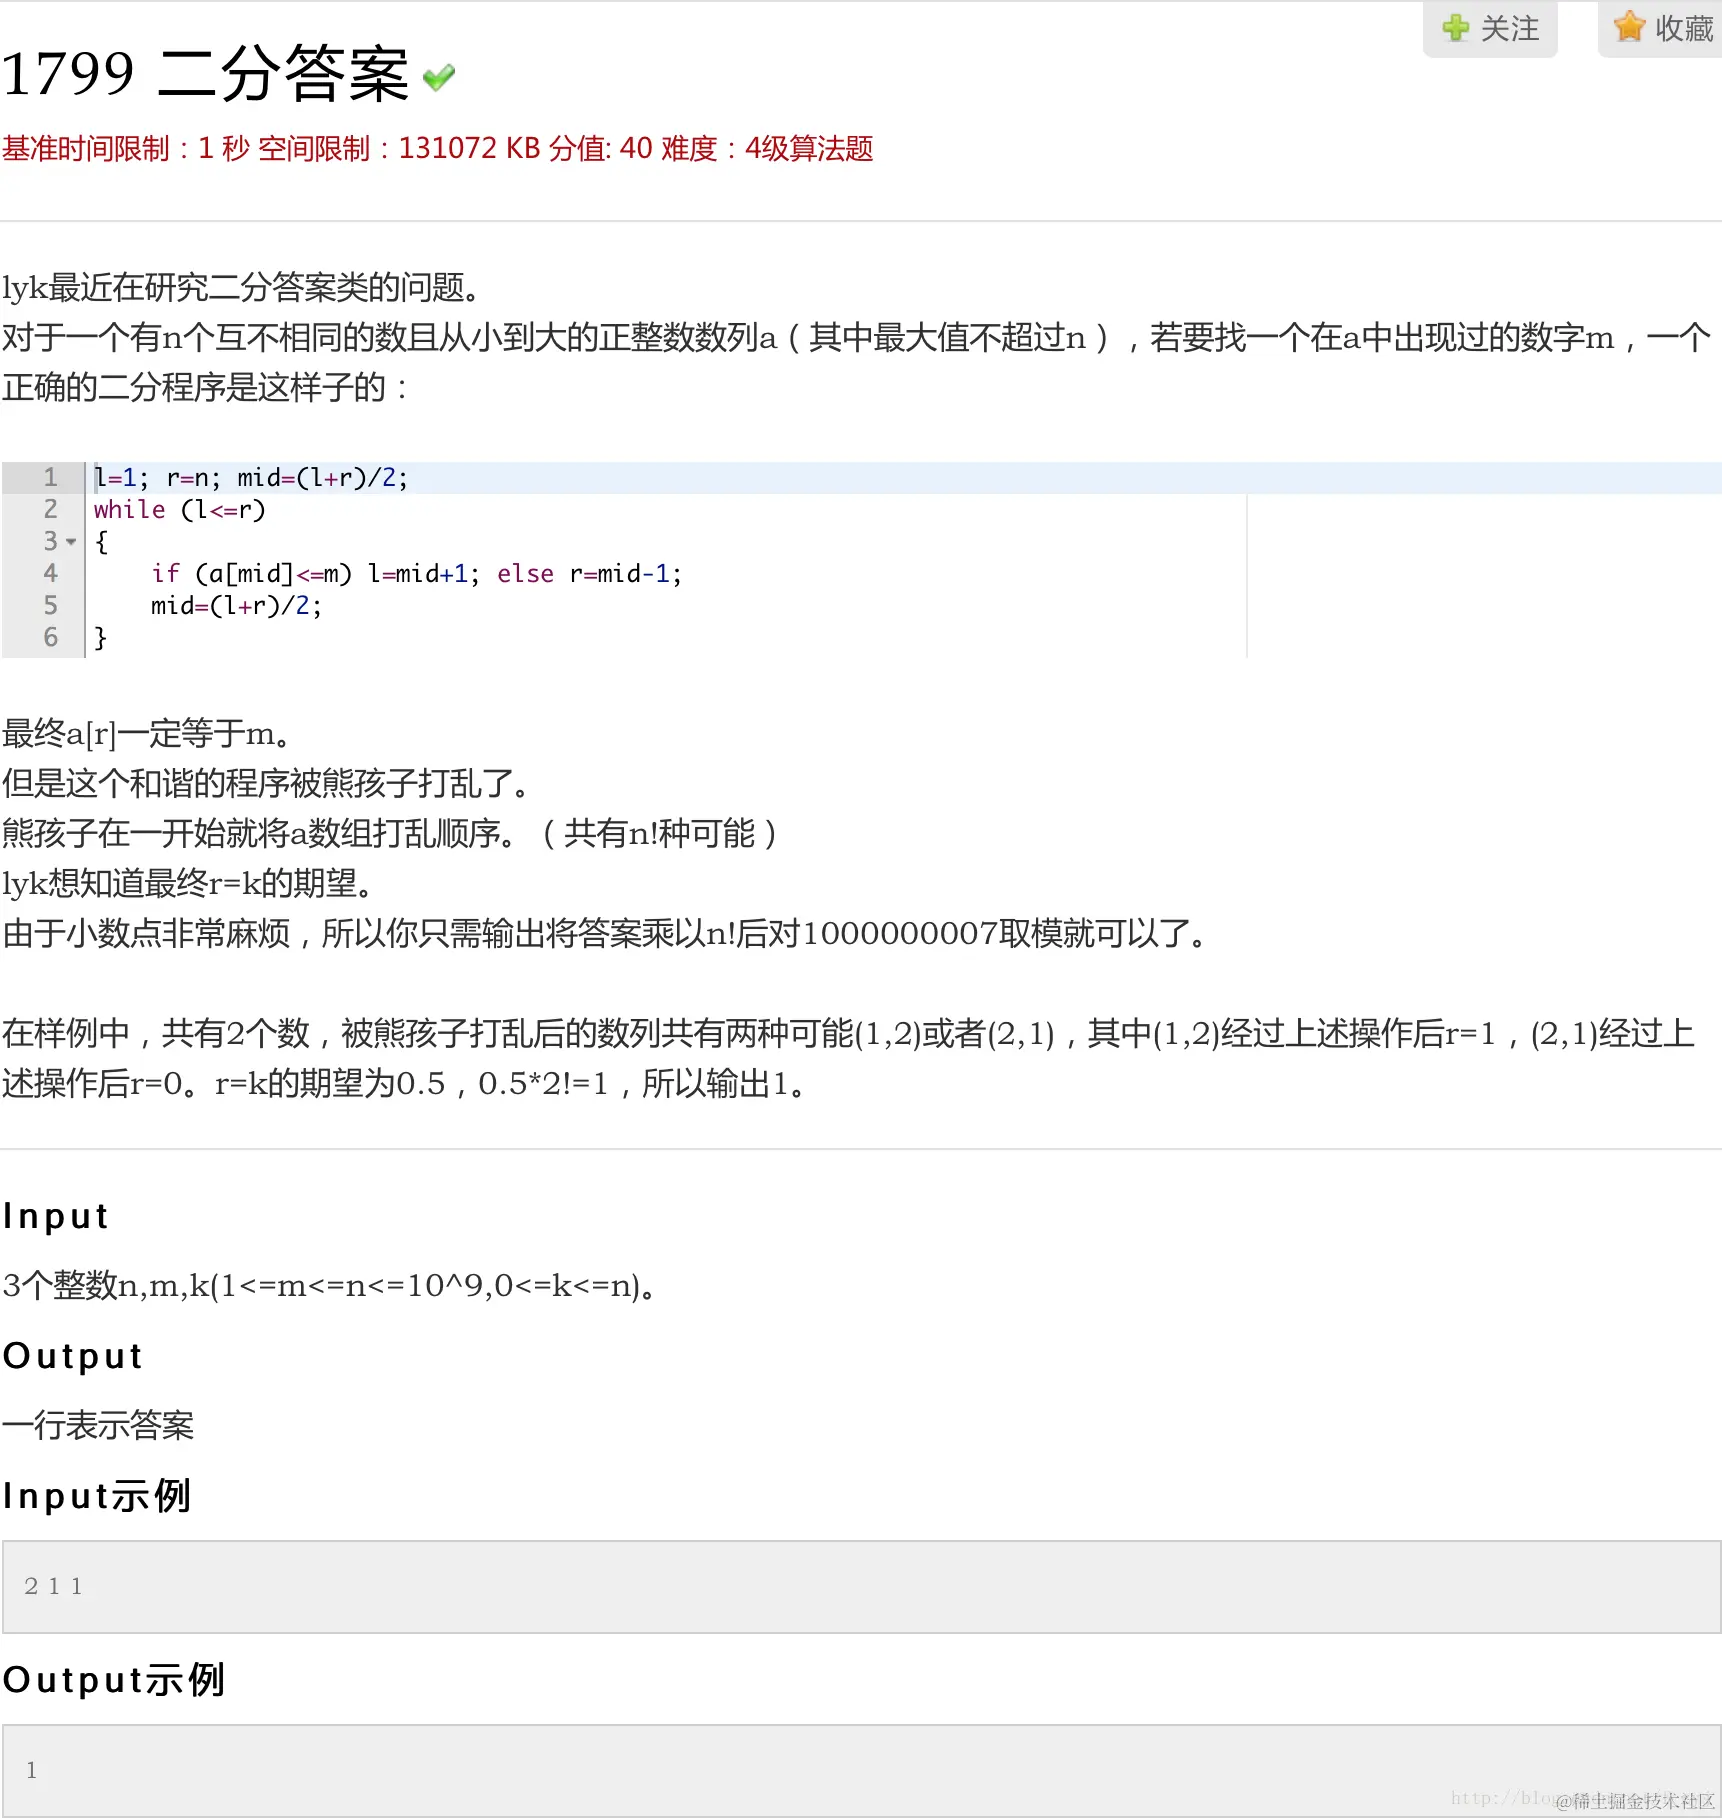Viewport: 1722px width, 1818px height.
Task: Click the first line lyk最近在研究二分答案类的问题
Action: point(243,288)
